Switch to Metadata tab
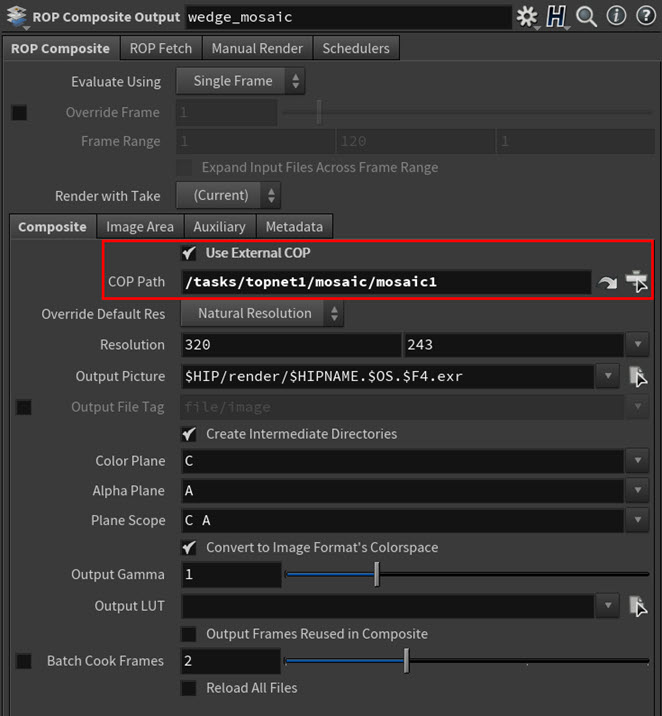662x716 pixels. pyautogui.click(x=294, y=227)
